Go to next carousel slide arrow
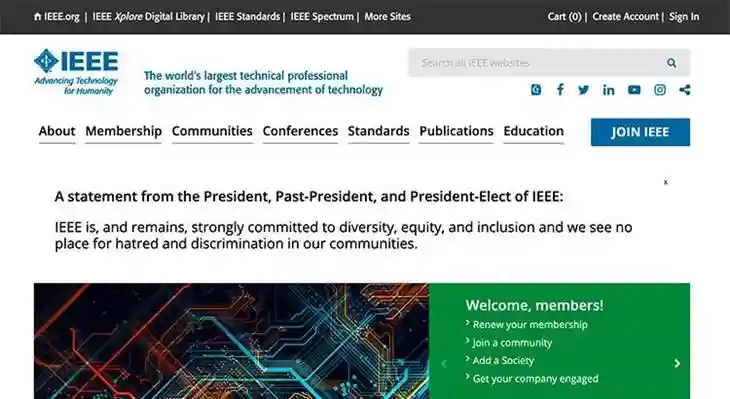730x399 pixels. 677,363
